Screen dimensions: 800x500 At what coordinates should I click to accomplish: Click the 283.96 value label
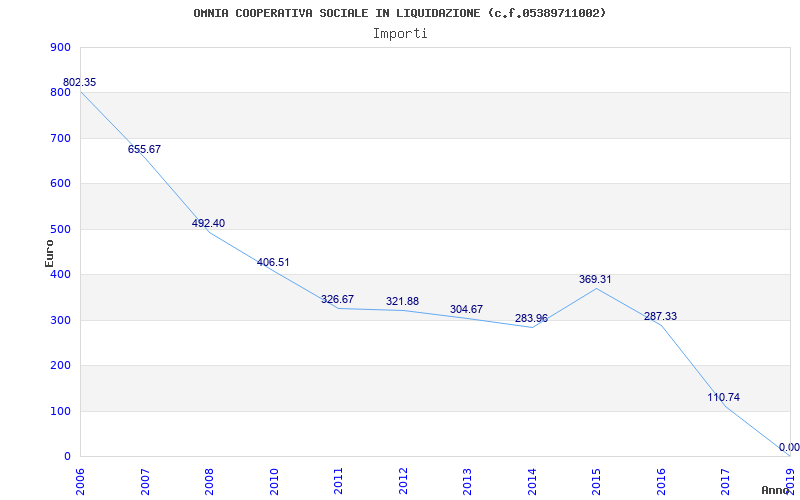click(x=531, y=318)
